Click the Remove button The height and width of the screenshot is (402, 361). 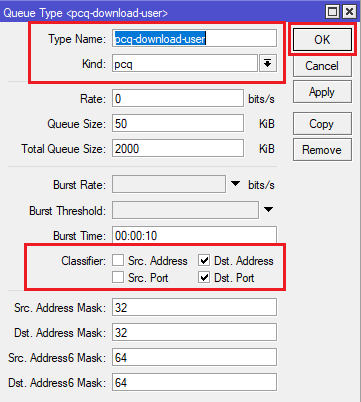322,150
